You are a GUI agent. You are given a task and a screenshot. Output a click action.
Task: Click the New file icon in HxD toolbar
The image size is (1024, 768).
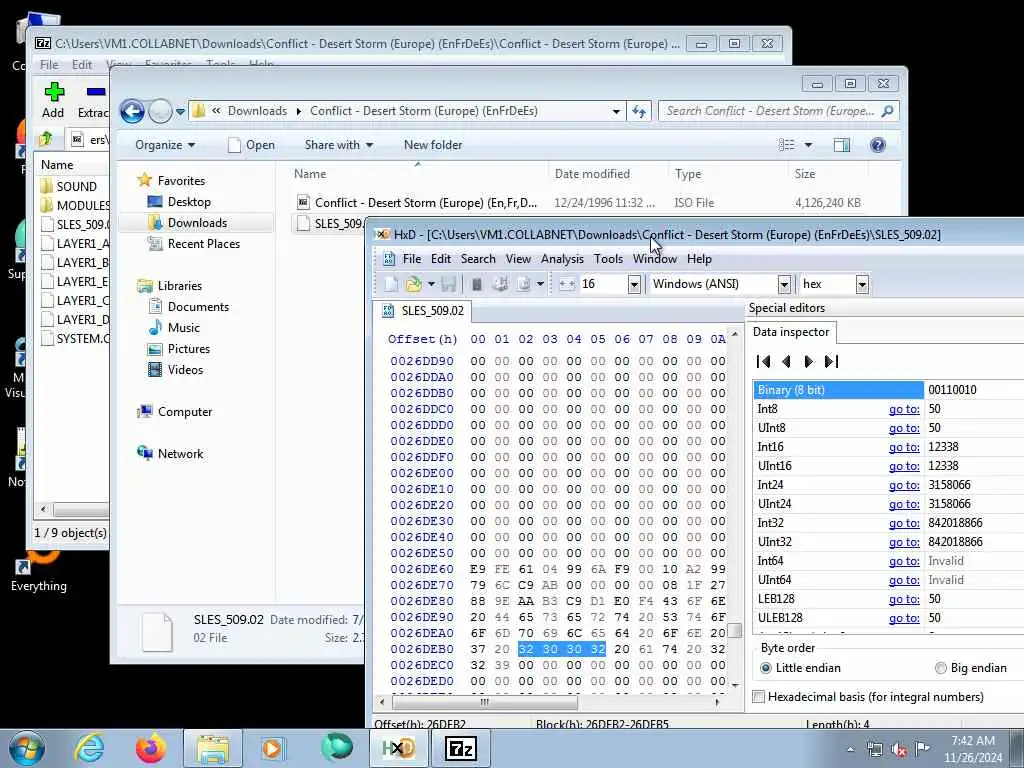[391, 284]
